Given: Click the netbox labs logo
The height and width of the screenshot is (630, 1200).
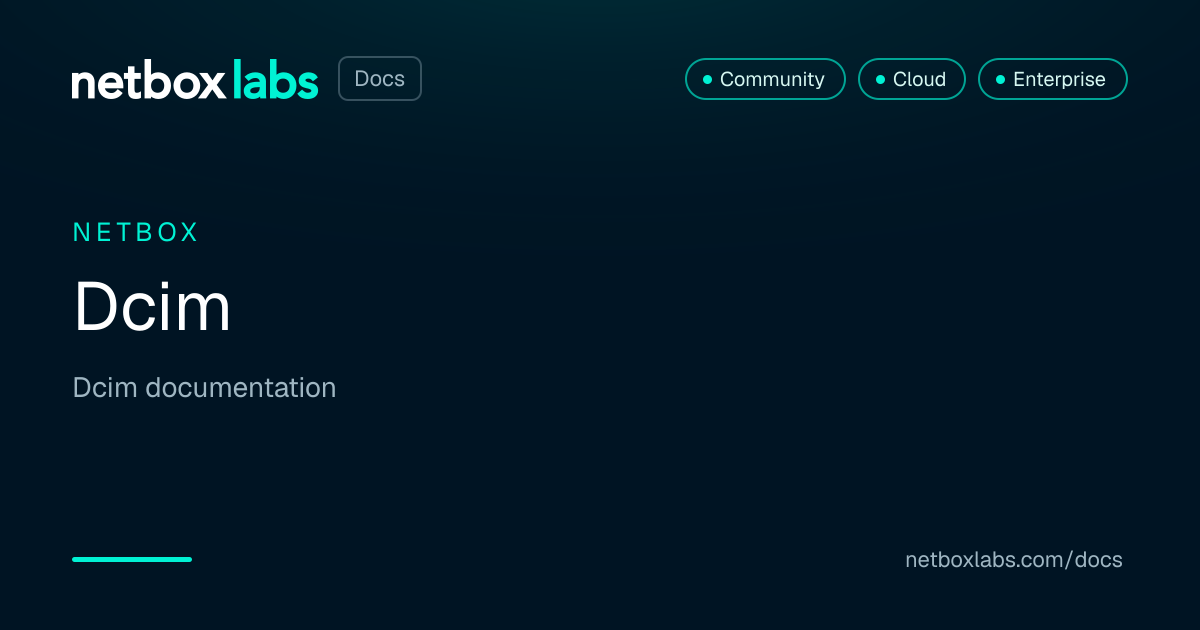Looking at the screenshot, I should pyautogui.click(x=195, y=80).
